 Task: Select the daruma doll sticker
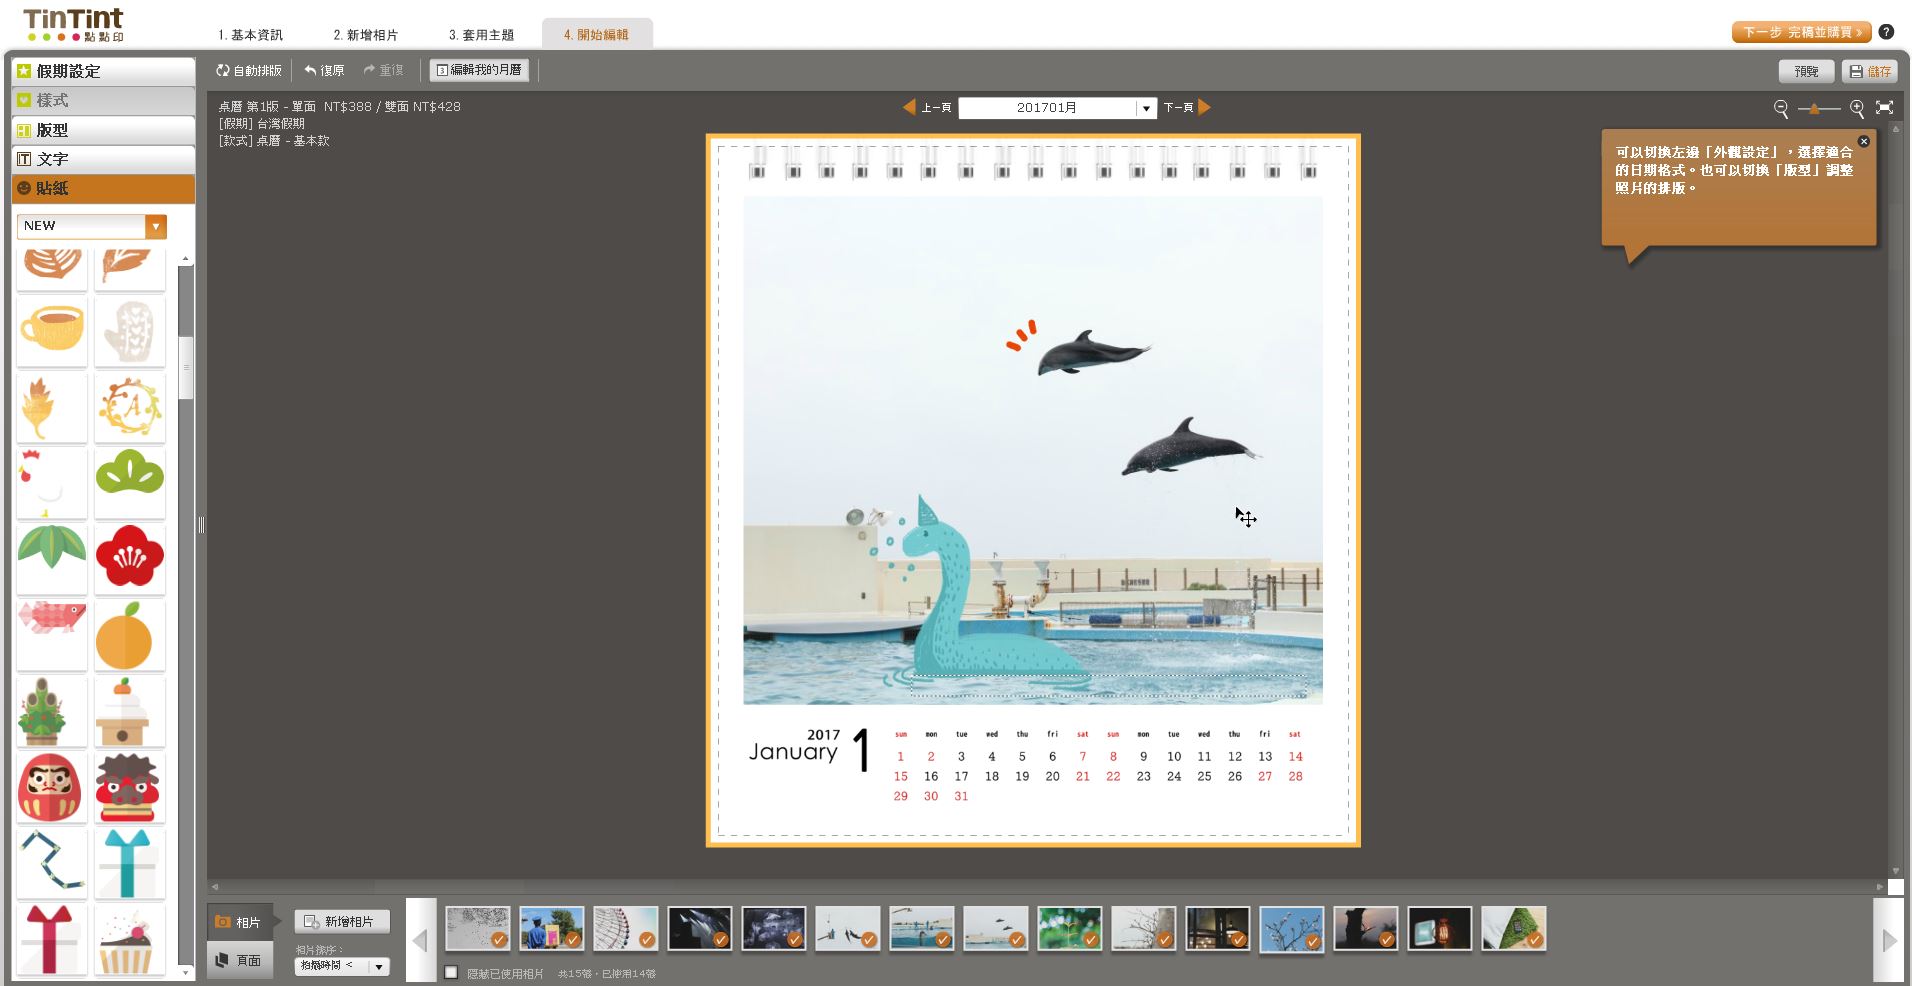52,787
